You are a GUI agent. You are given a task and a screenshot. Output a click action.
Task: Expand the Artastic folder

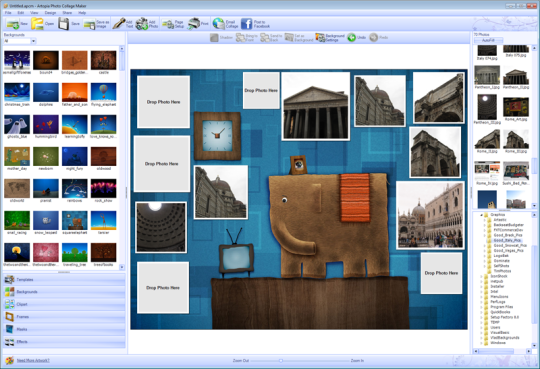[485, 220]
